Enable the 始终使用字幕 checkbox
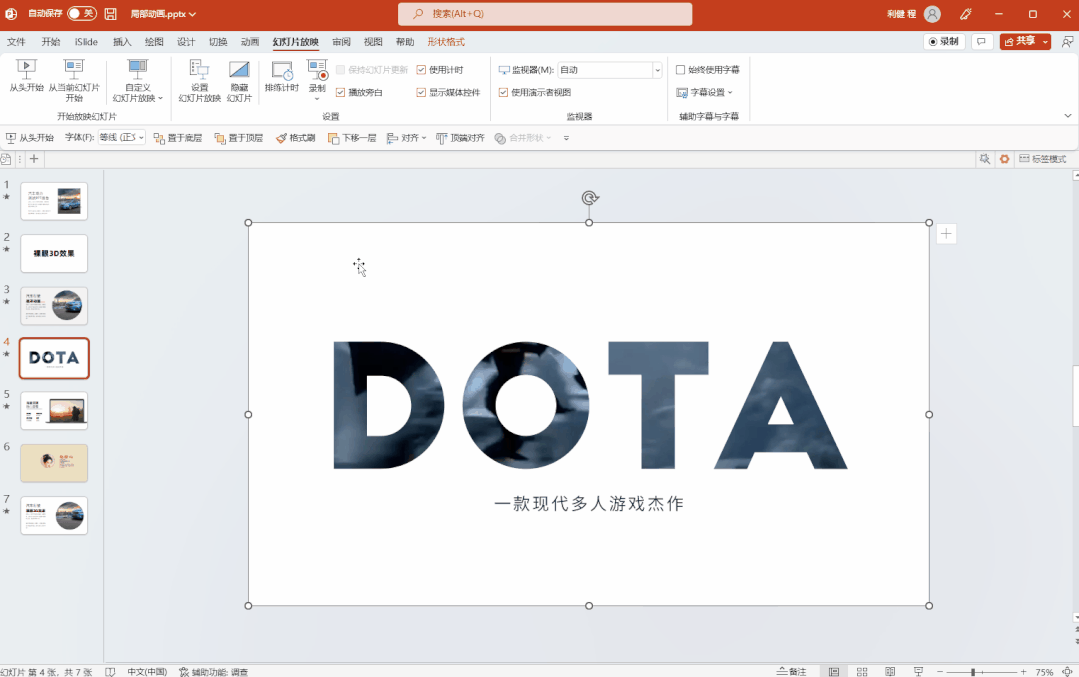 (680, 69)
